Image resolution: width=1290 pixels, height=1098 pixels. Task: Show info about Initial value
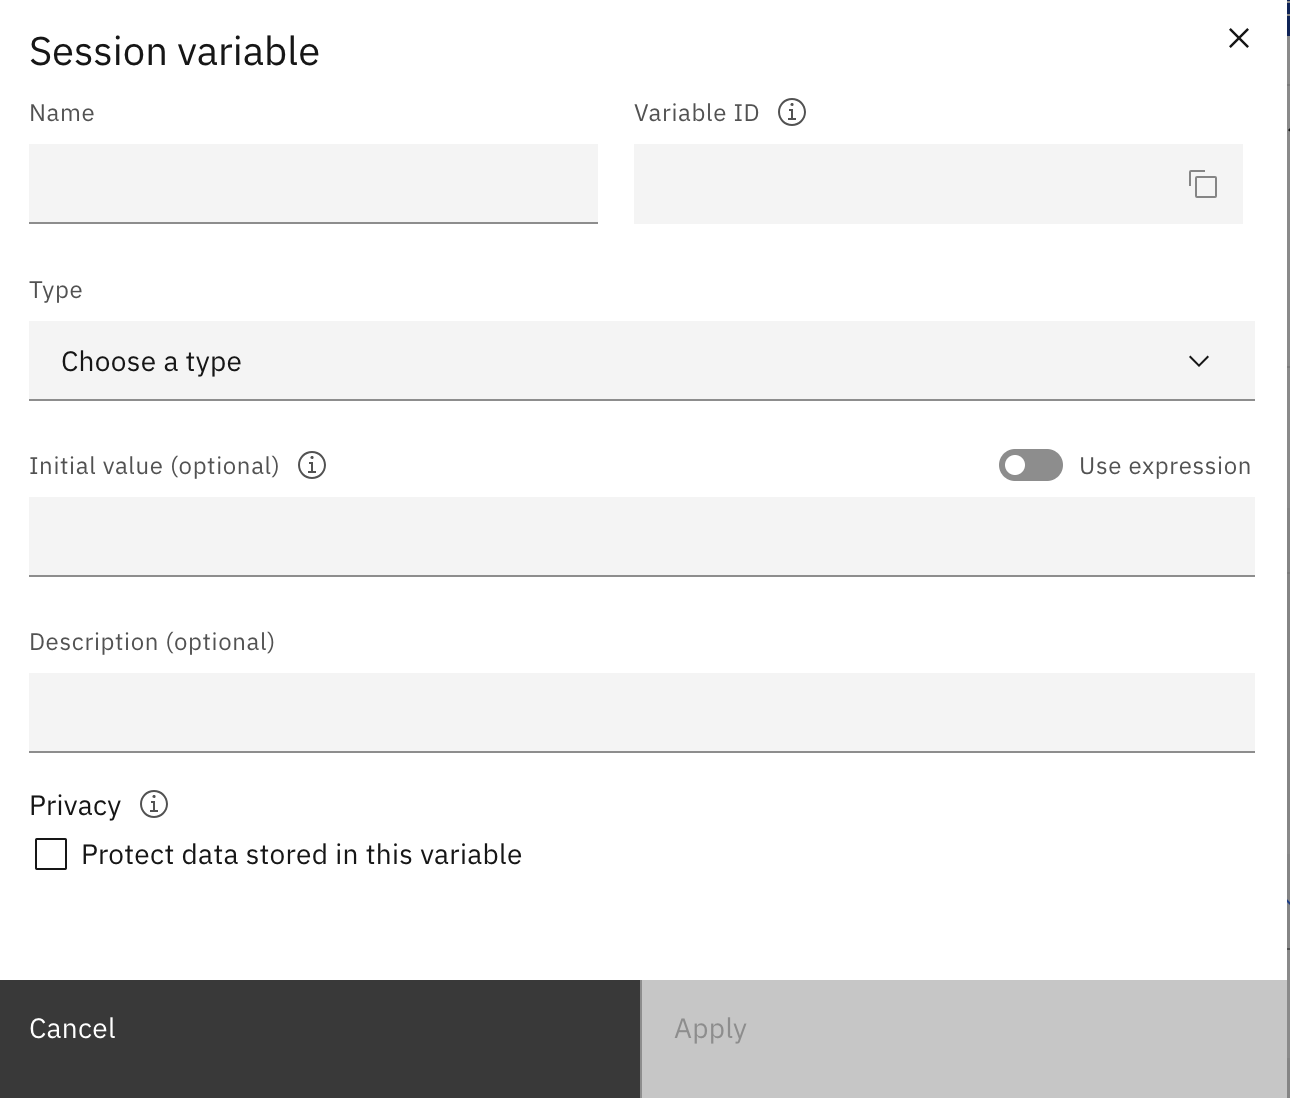[x=312, y=465]
